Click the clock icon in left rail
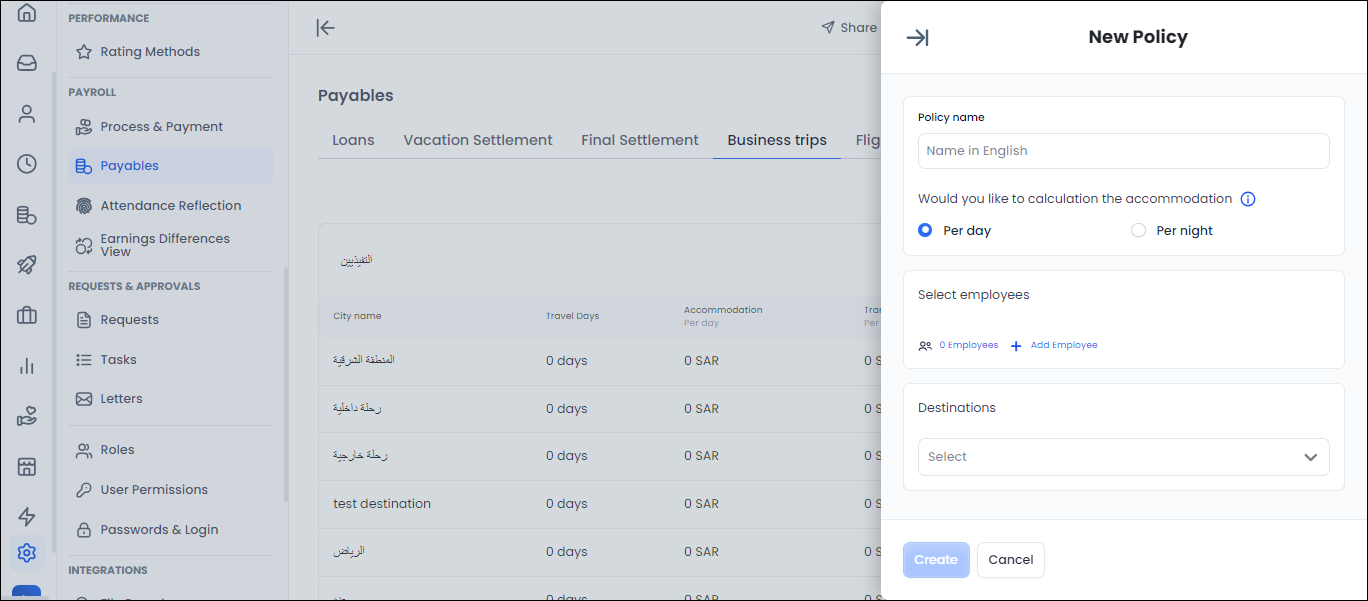The image size is (1368, 601). tap(27, 164)
